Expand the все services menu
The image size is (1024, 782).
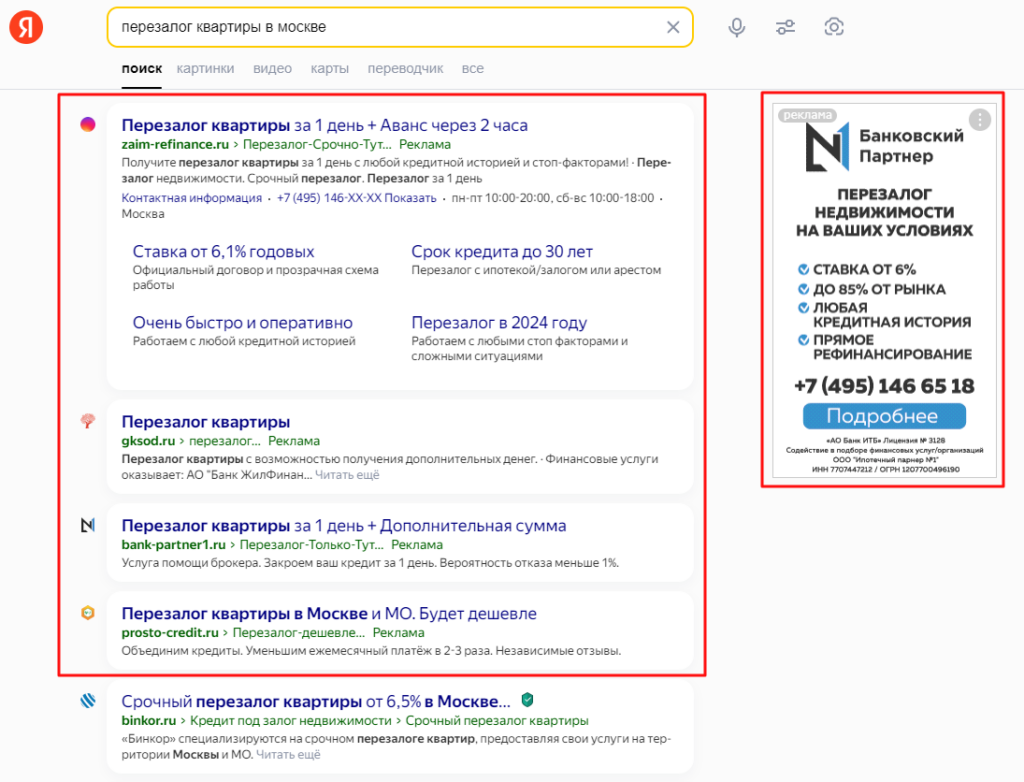pyautogui.click(x=473, y=69)
